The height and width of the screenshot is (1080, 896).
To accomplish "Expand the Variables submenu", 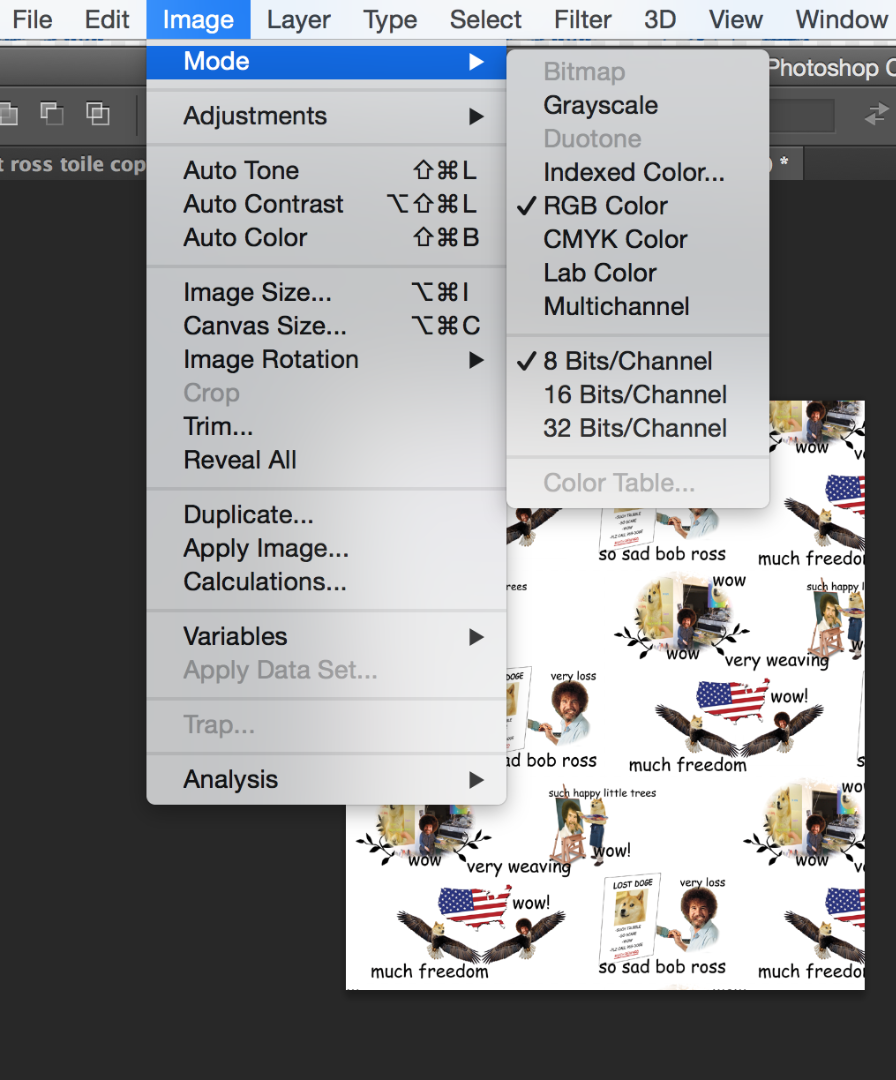I will (326, 636).
